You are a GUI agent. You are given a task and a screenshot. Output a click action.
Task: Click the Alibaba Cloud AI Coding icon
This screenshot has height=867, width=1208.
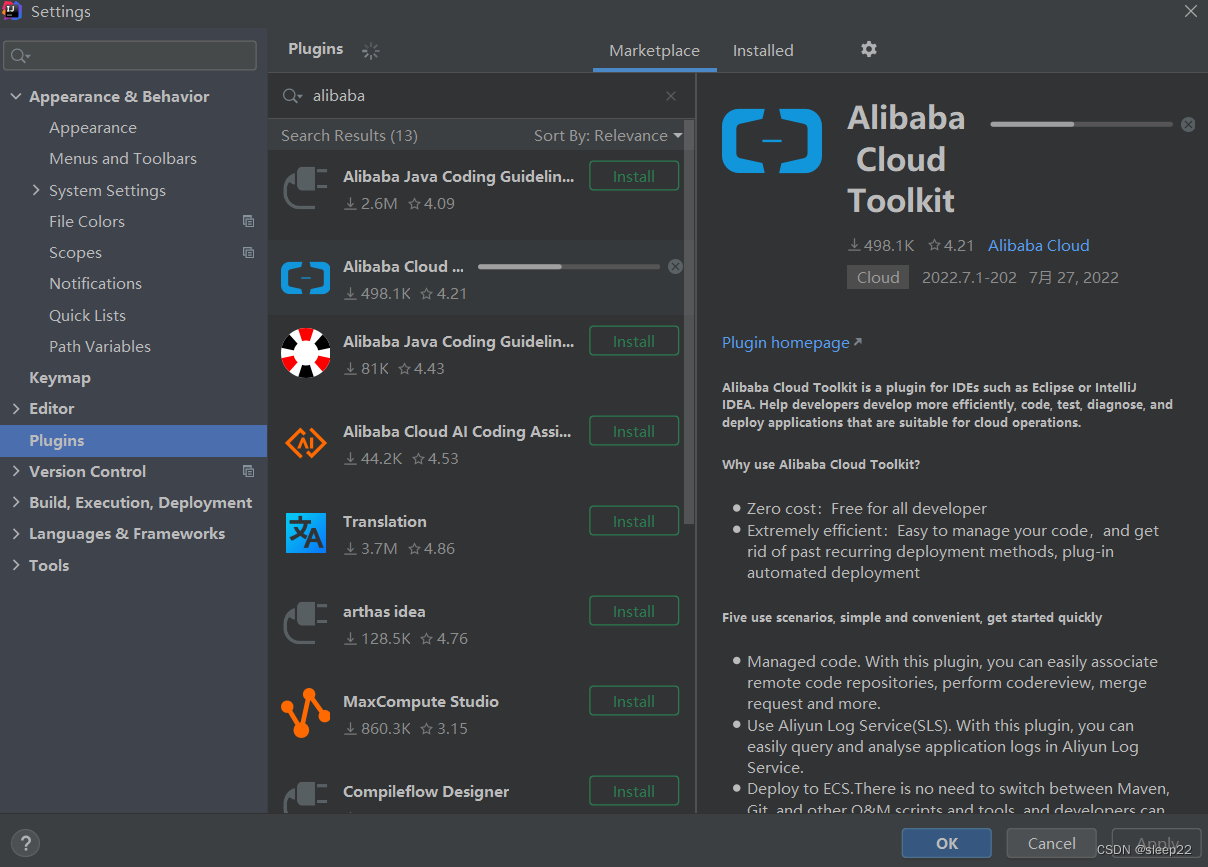coord(306,443)
